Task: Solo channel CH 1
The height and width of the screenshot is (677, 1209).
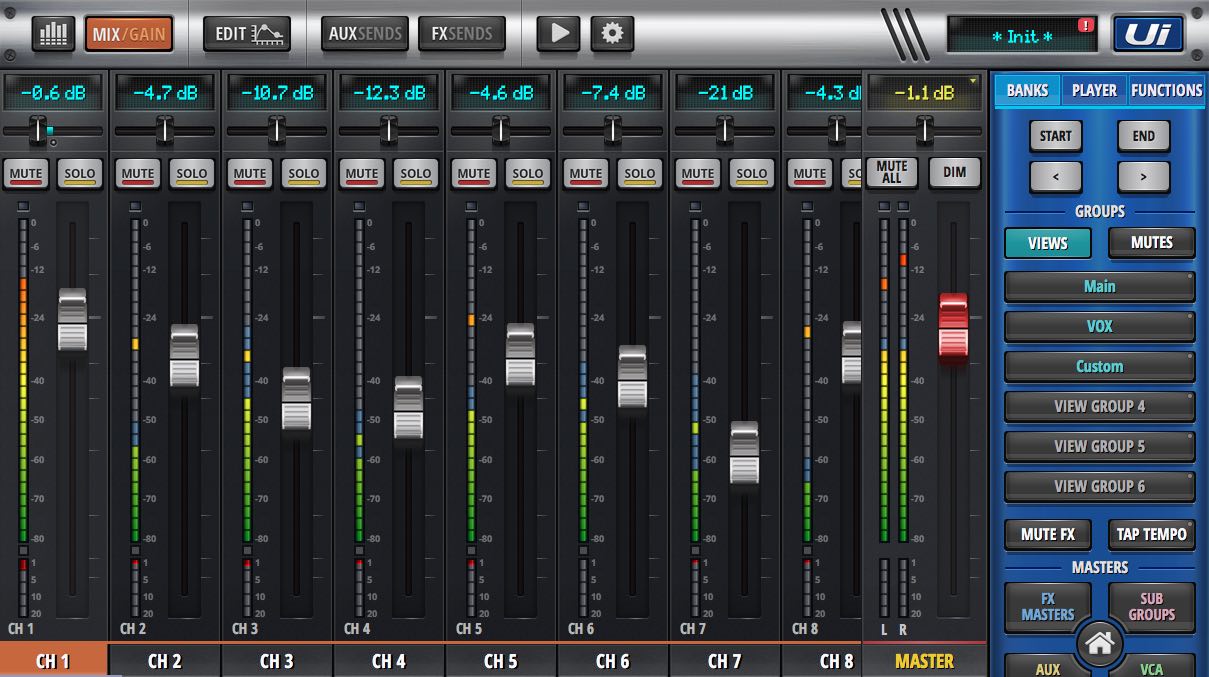Action: [x=80, y=174]
